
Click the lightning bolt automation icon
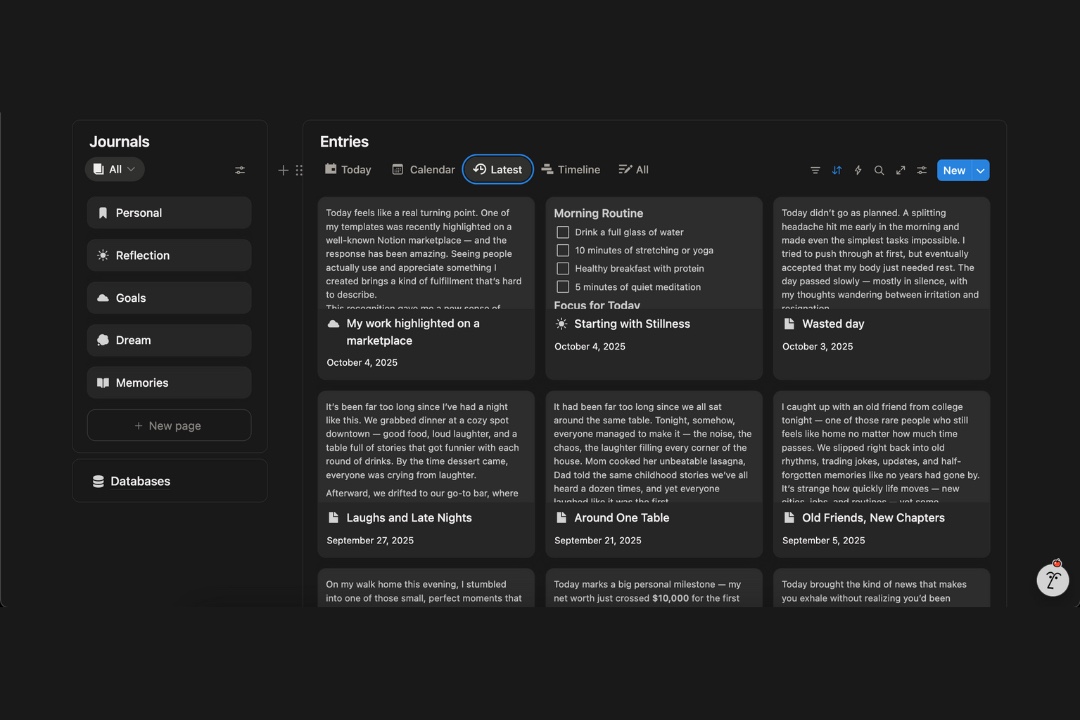pos(858,170)
